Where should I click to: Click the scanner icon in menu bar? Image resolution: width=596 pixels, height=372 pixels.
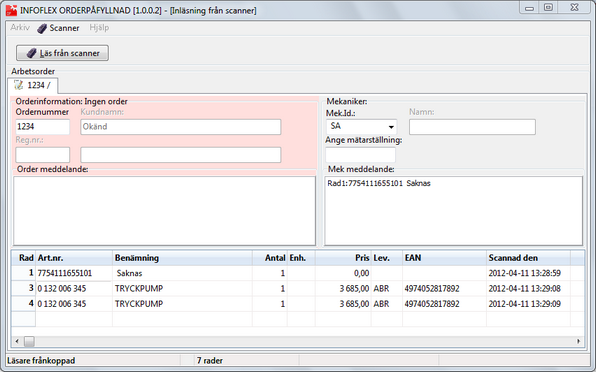(x=42, y=28)
